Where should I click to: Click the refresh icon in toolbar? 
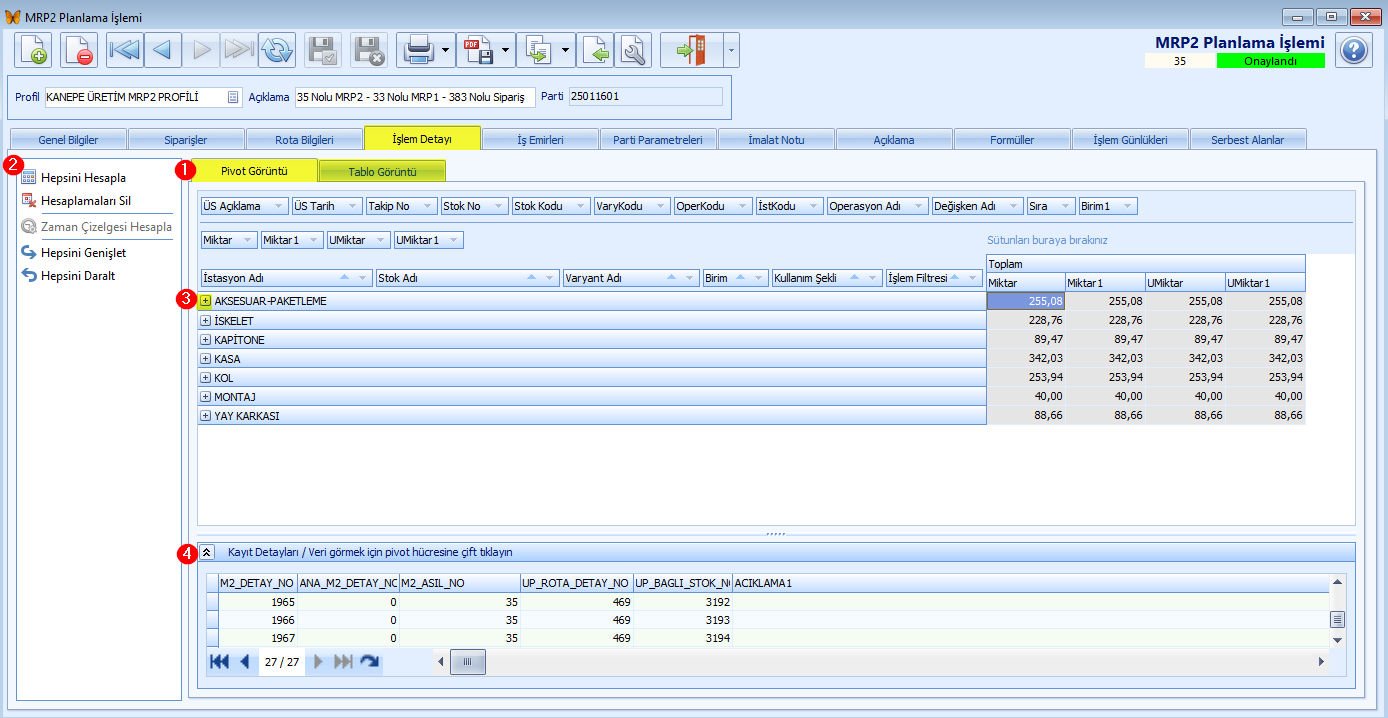277,49
